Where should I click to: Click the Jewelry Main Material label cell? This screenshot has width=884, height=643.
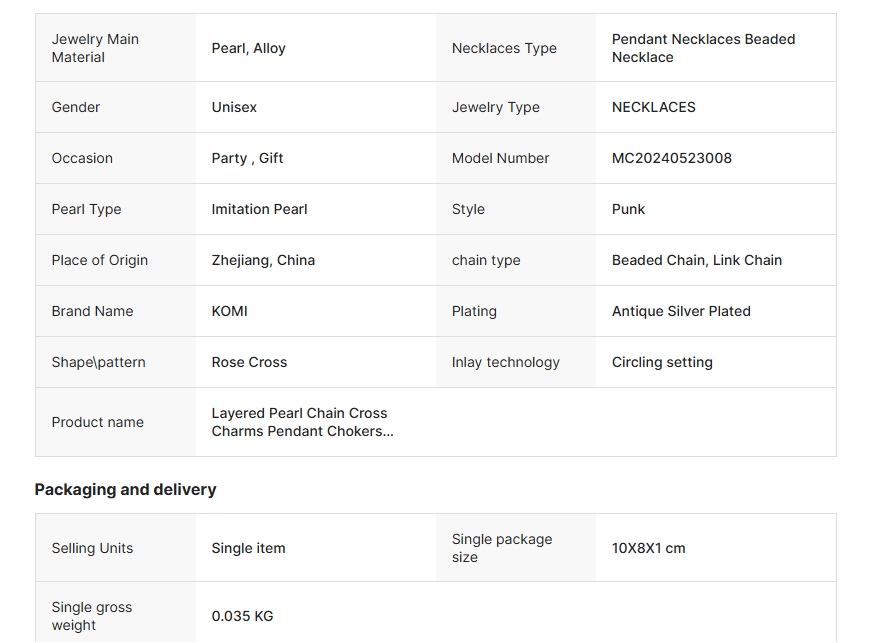coord(95,48)
